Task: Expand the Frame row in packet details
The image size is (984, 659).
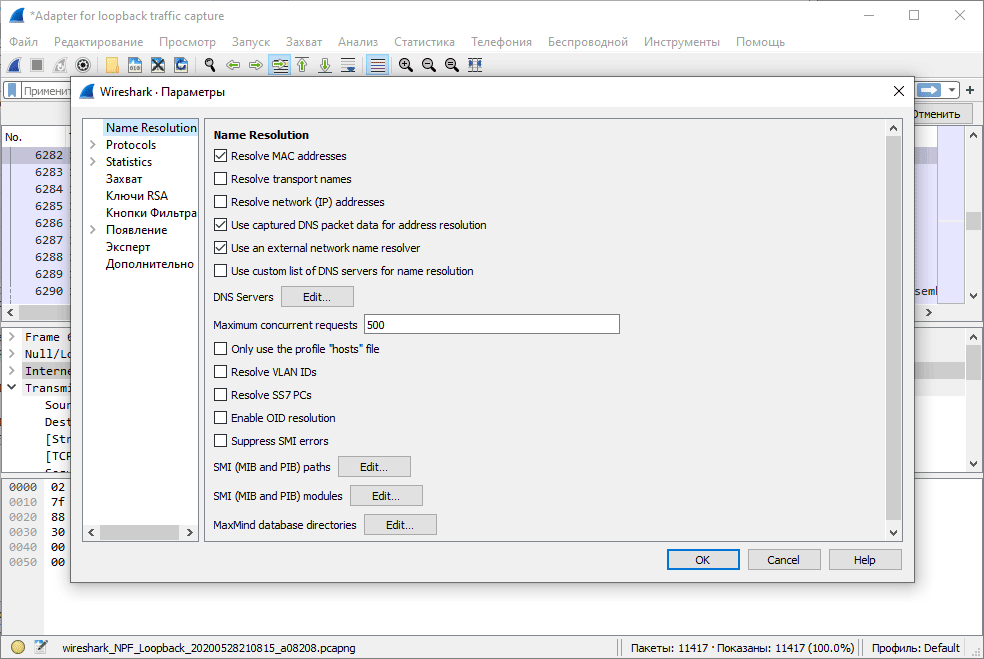Action: (x=12, y=336)
